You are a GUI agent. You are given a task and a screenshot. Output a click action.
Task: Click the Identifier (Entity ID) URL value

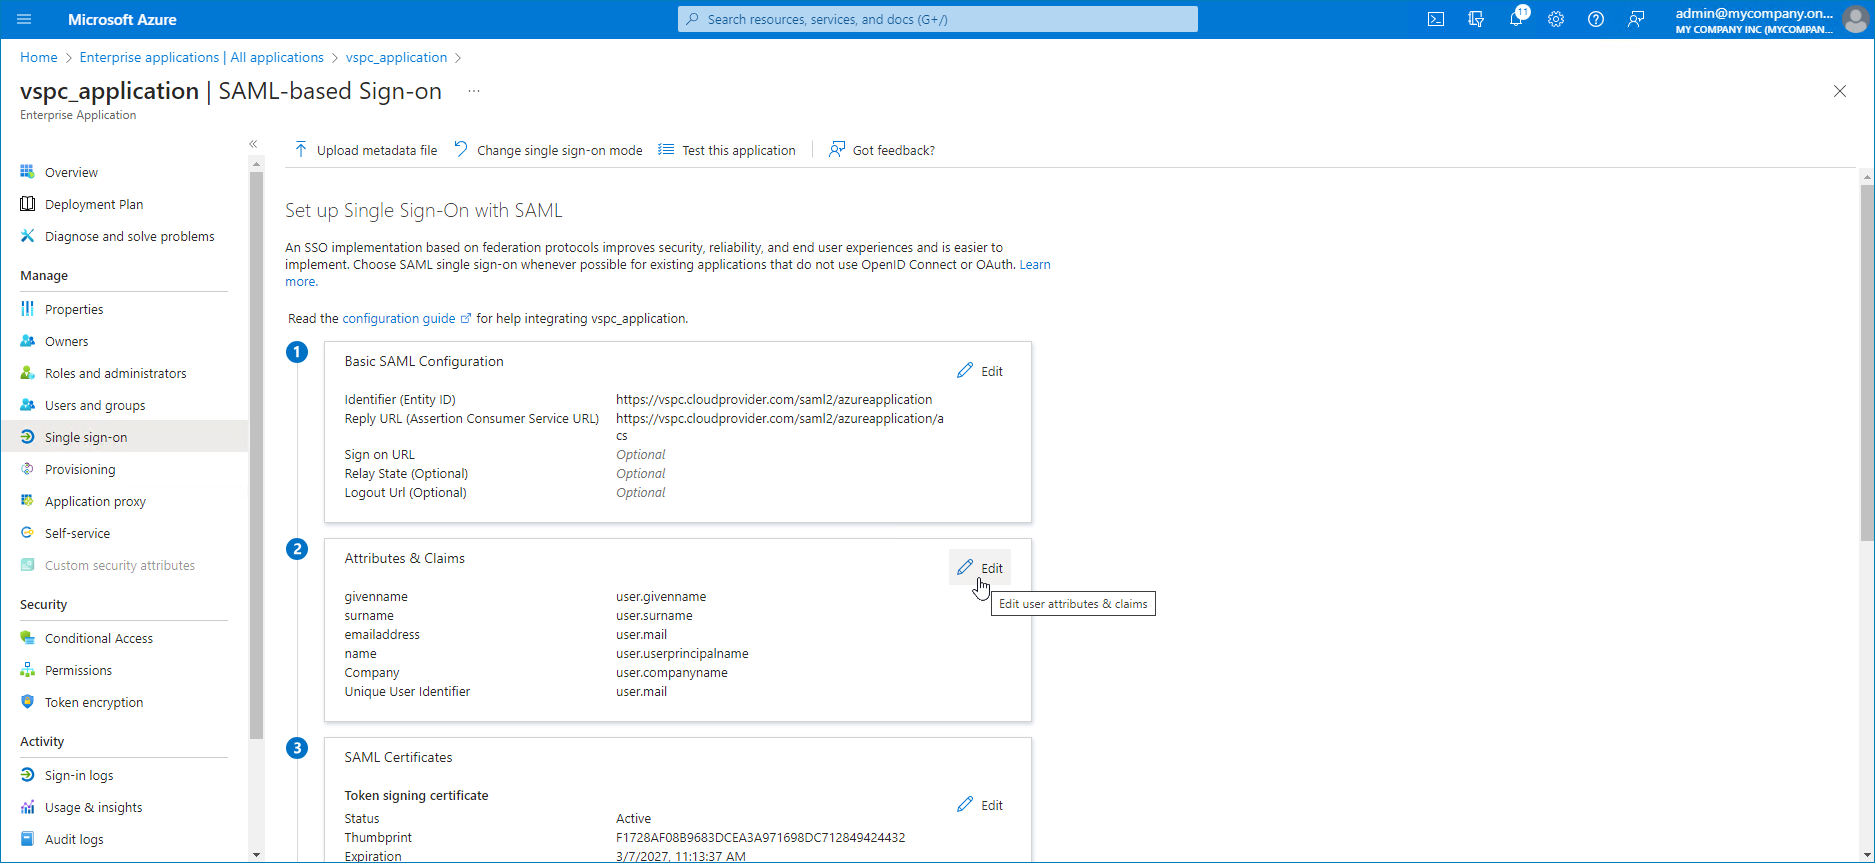tap(774, 399)
